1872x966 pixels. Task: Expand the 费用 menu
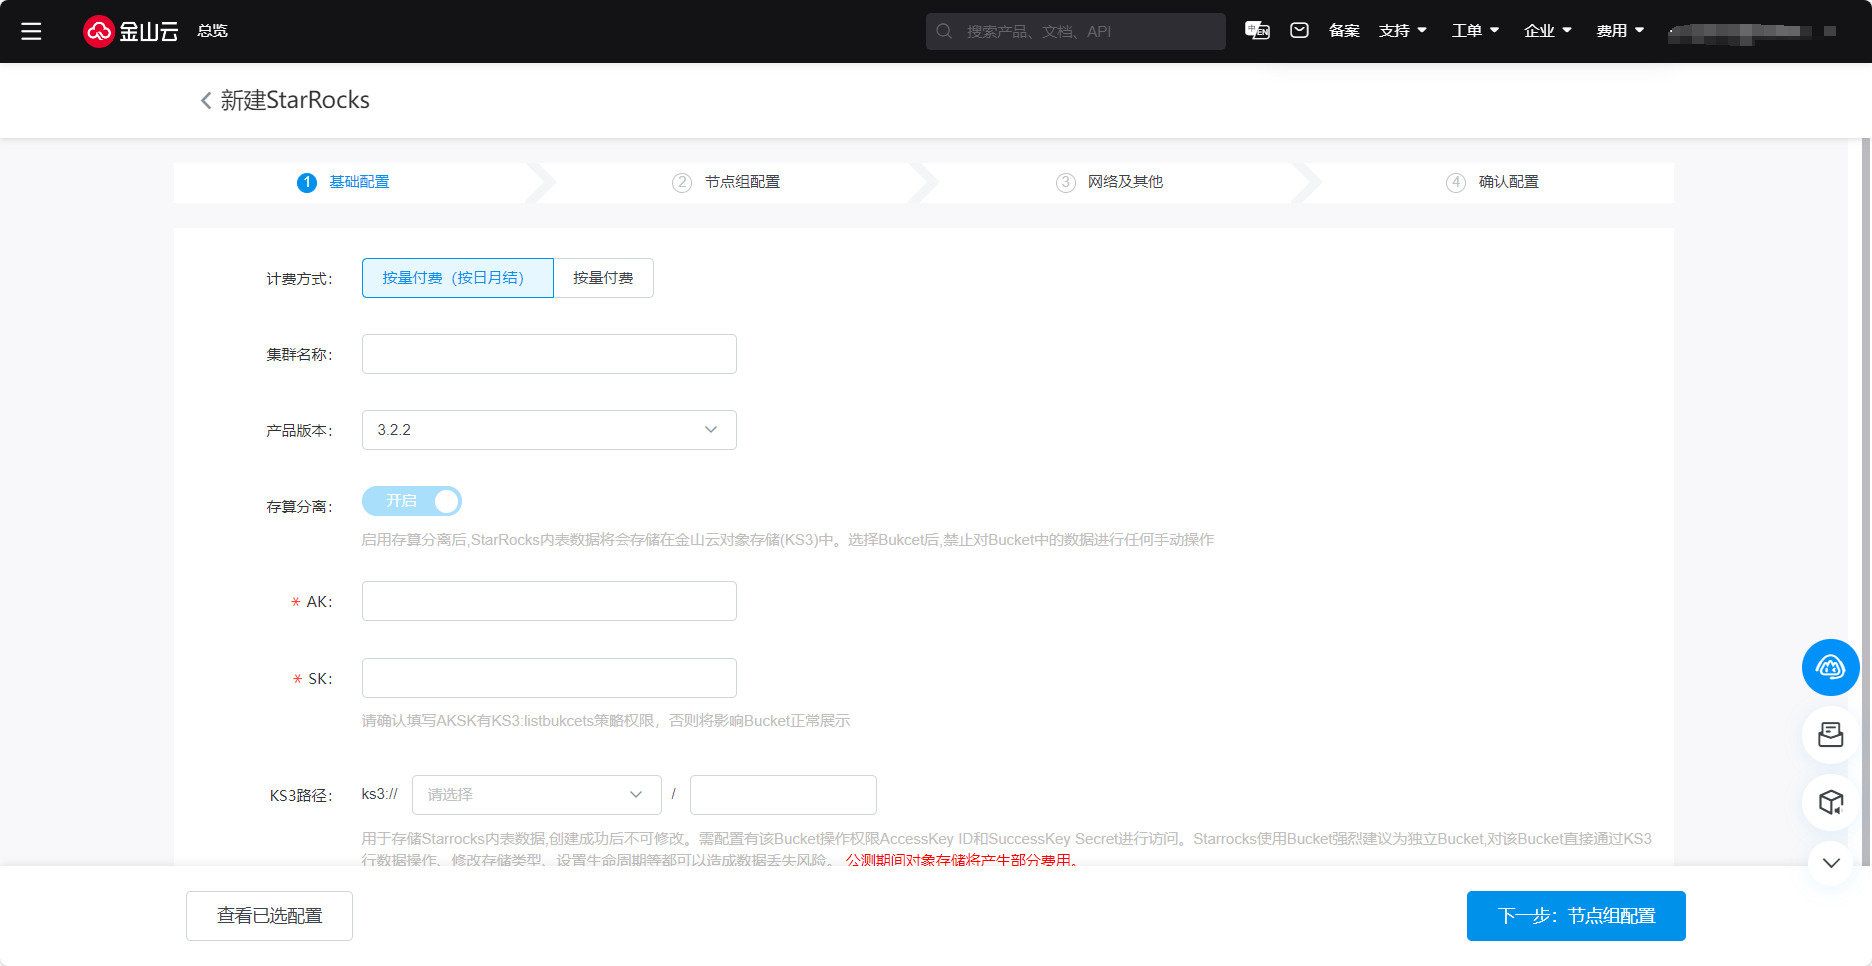(x=1620, y=31)
